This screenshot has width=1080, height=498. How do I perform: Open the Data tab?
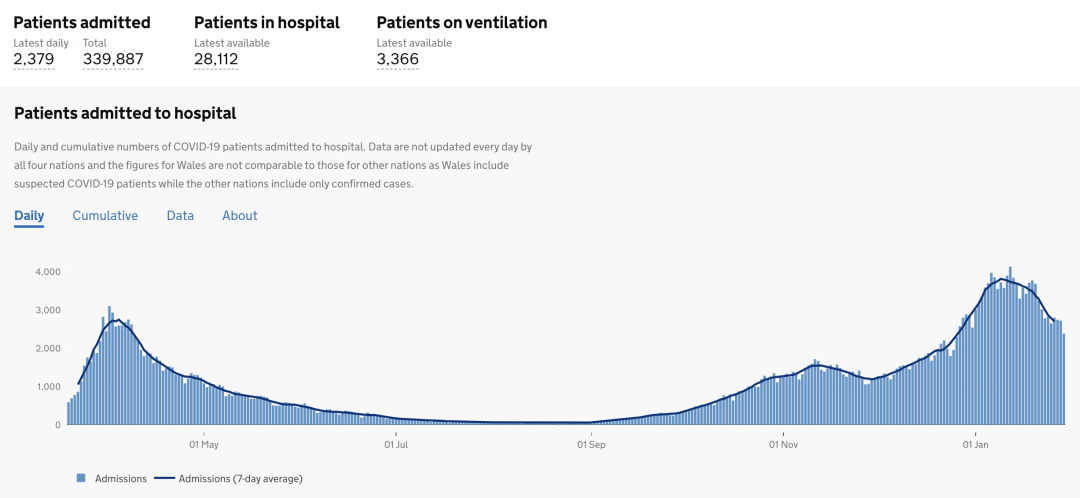[x=180, y=216]
